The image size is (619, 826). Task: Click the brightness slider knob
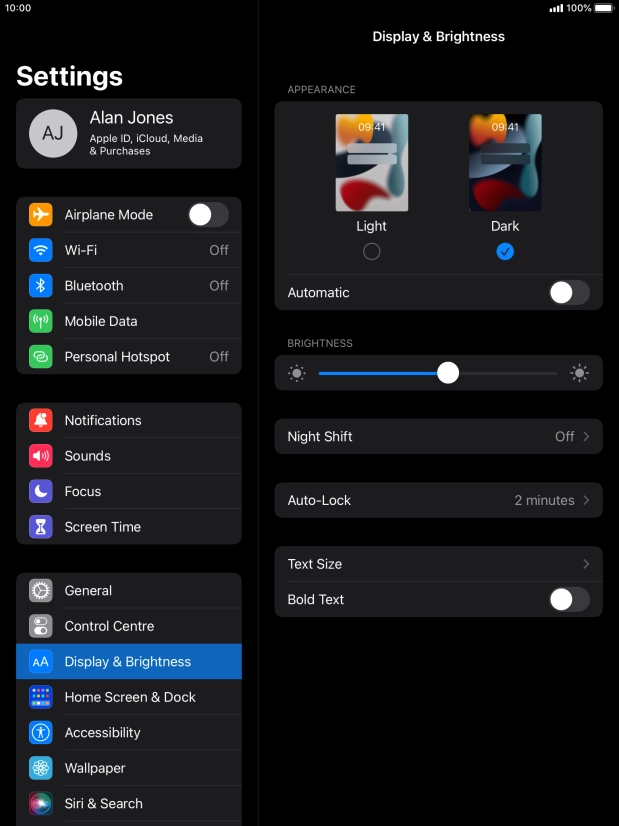[x=448, y=373]
